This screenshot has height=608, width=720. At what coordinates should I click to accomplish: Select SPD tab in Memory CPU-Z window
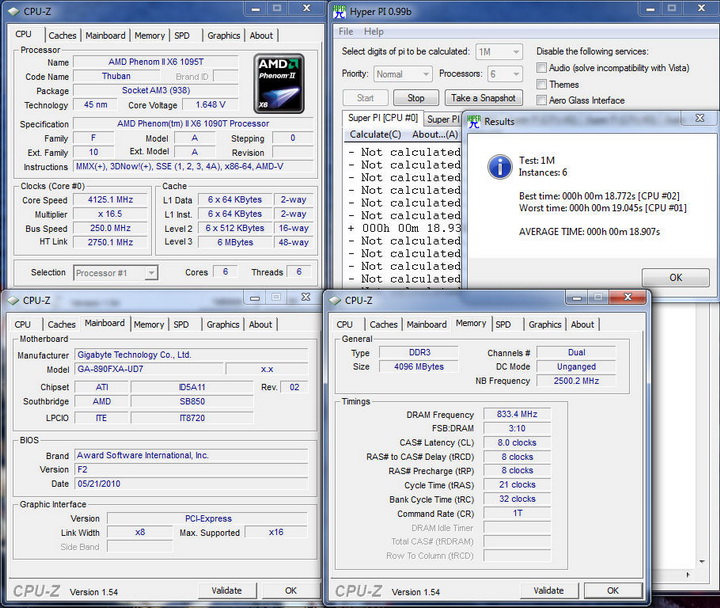503,324
